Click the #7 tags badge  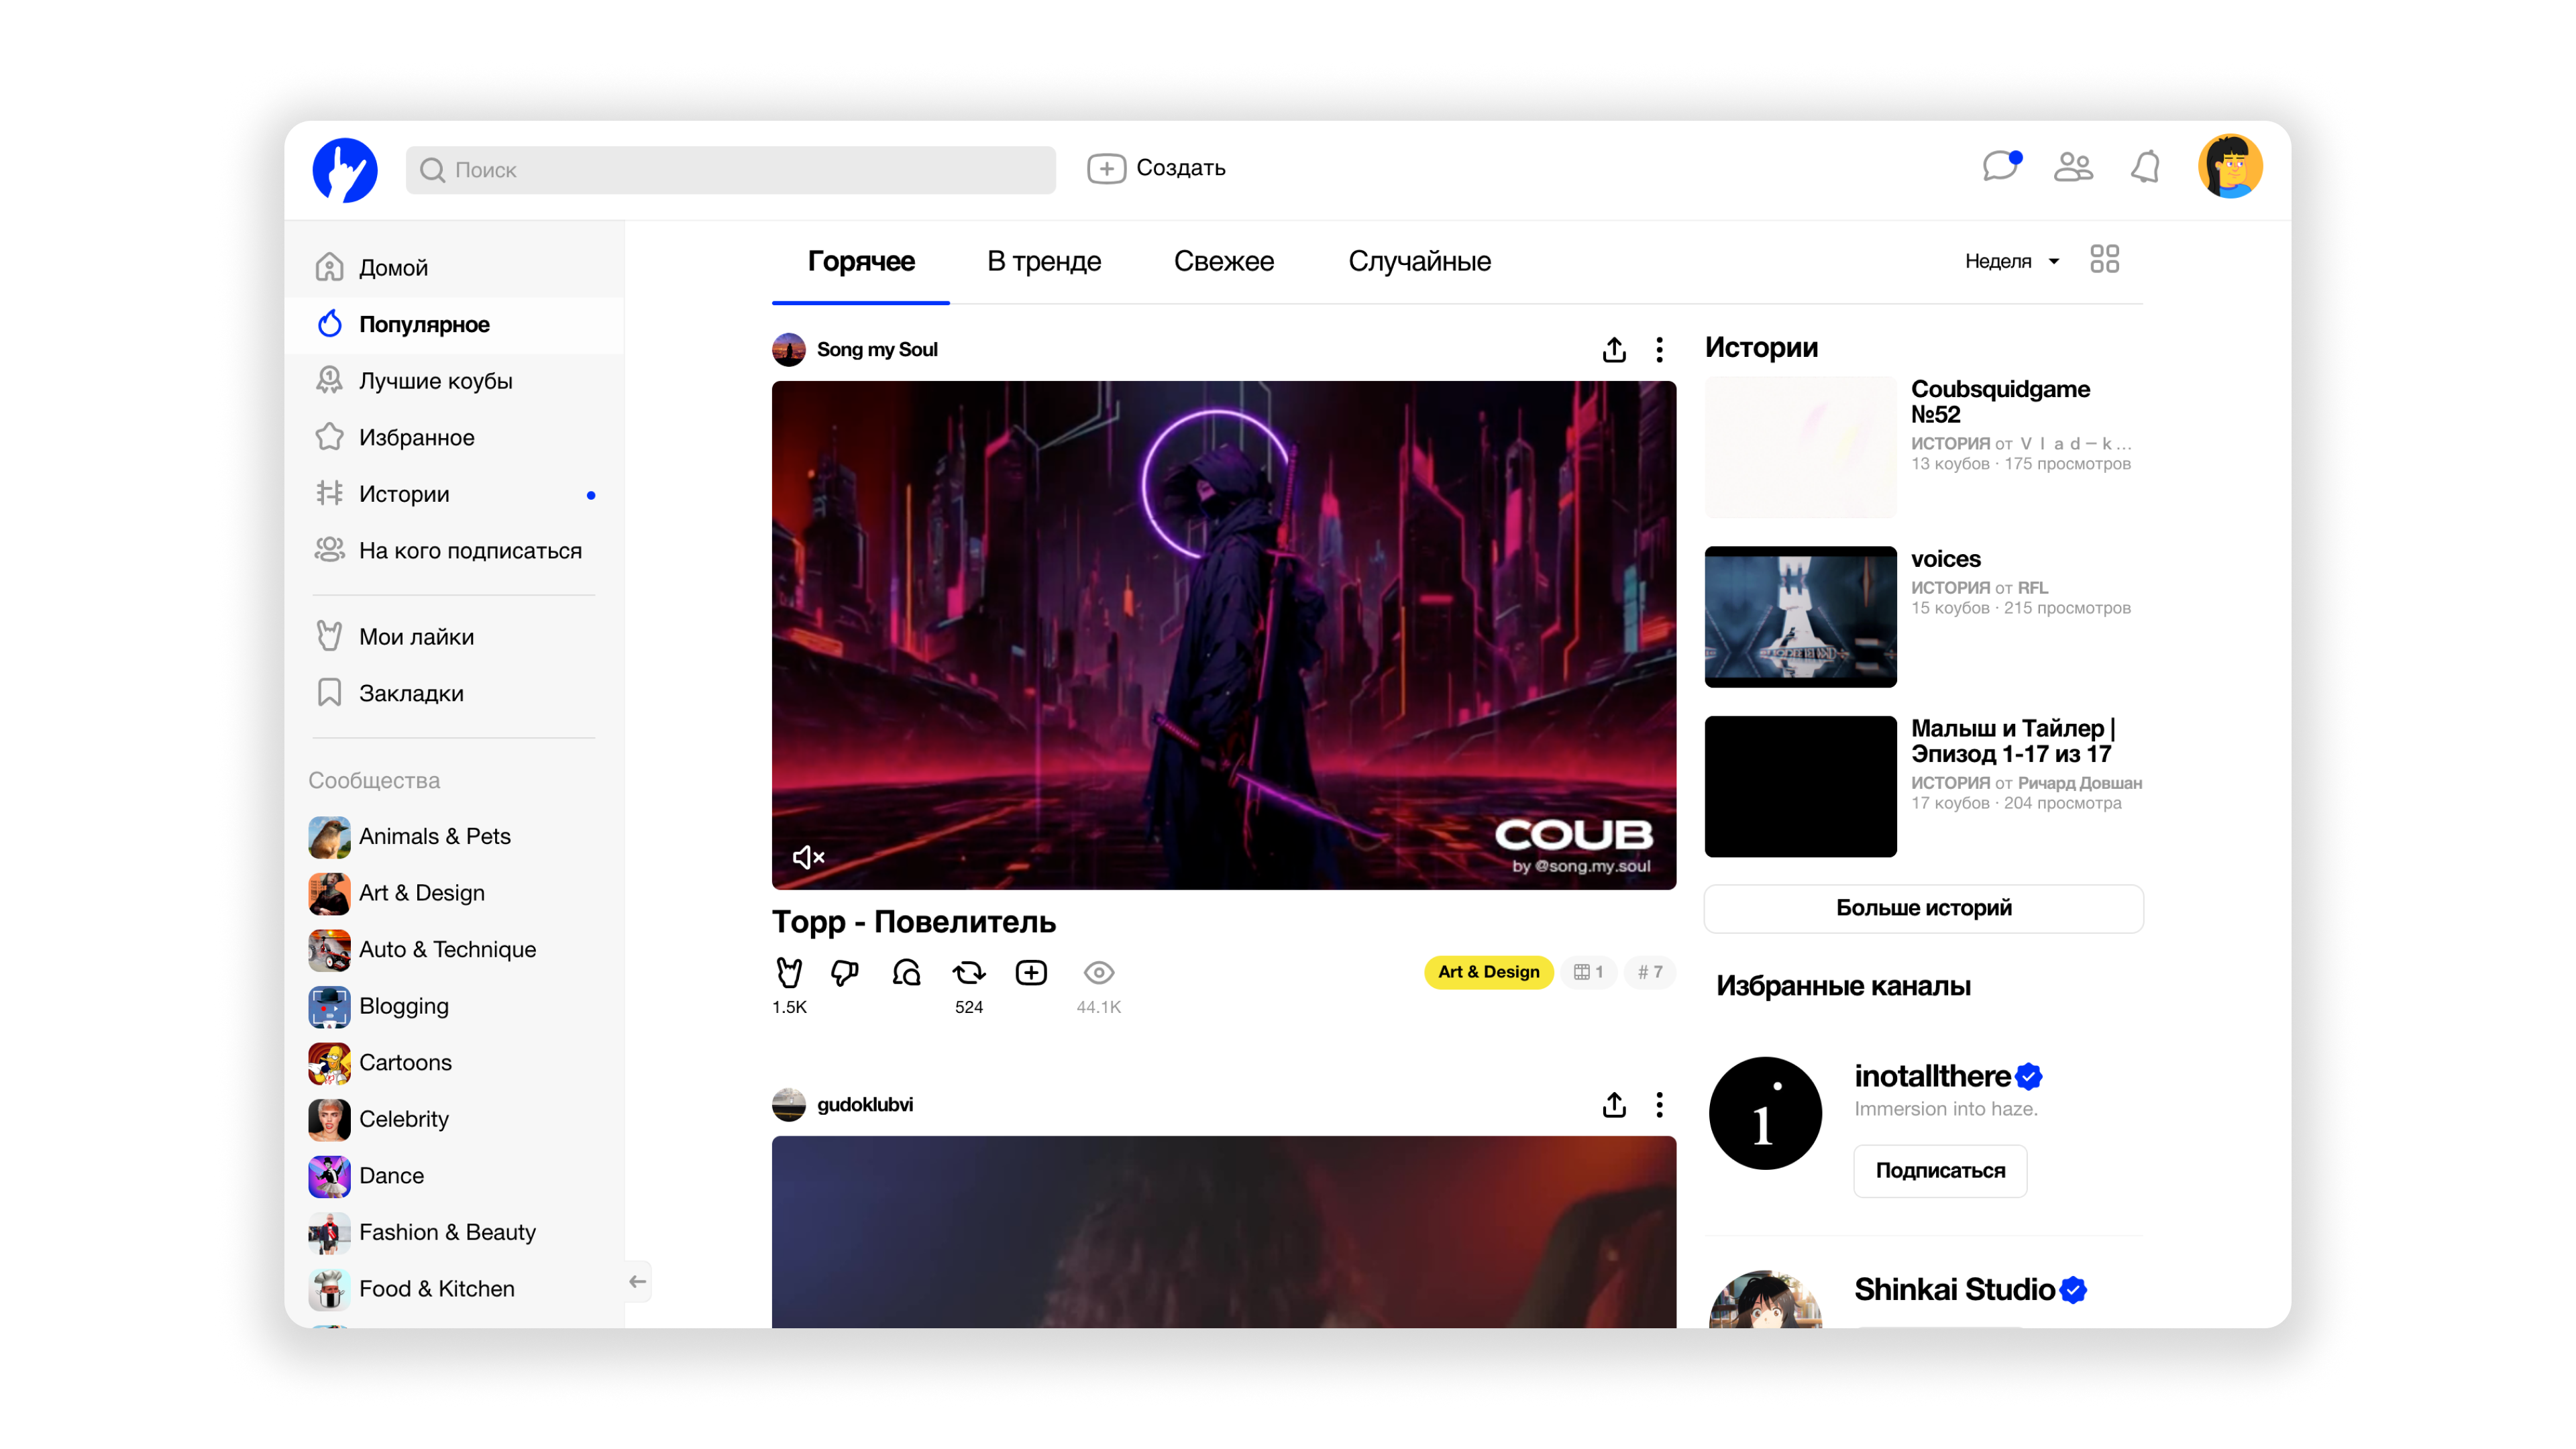pos(1650,972)
